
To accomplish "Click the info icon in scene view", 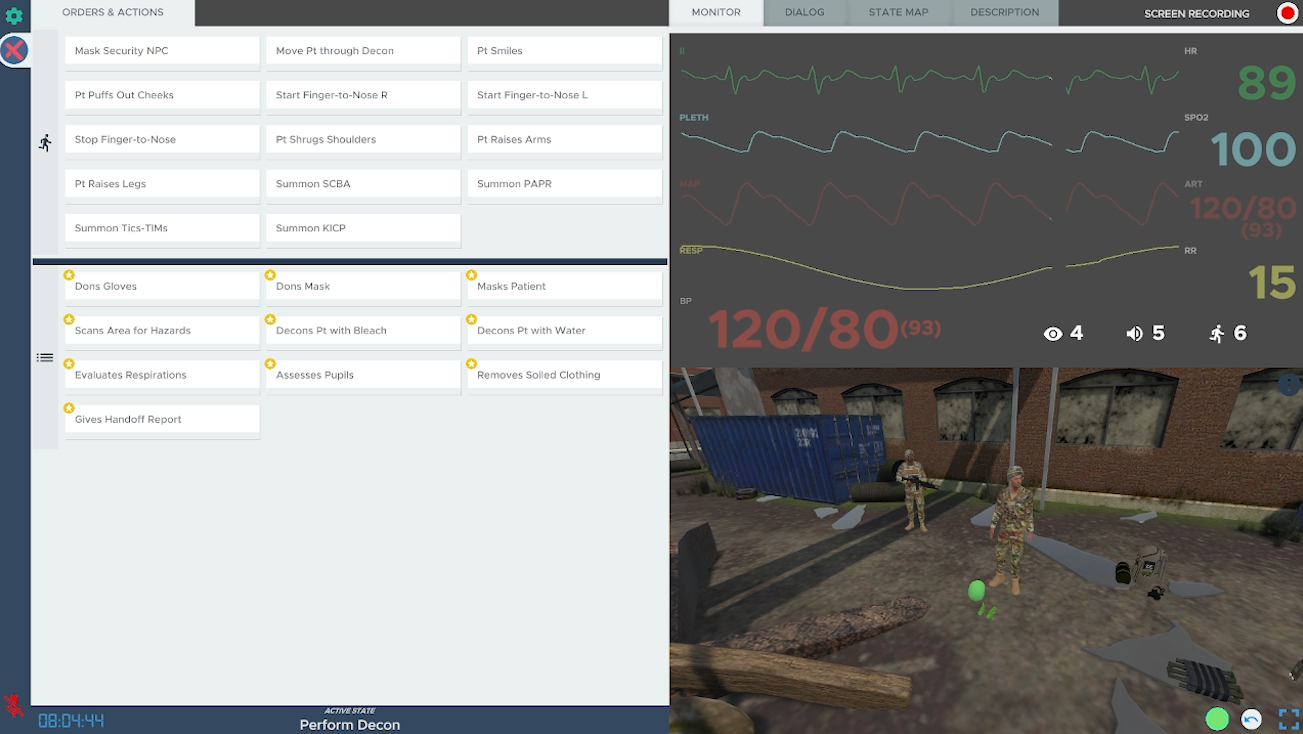I will [1289, 383].
